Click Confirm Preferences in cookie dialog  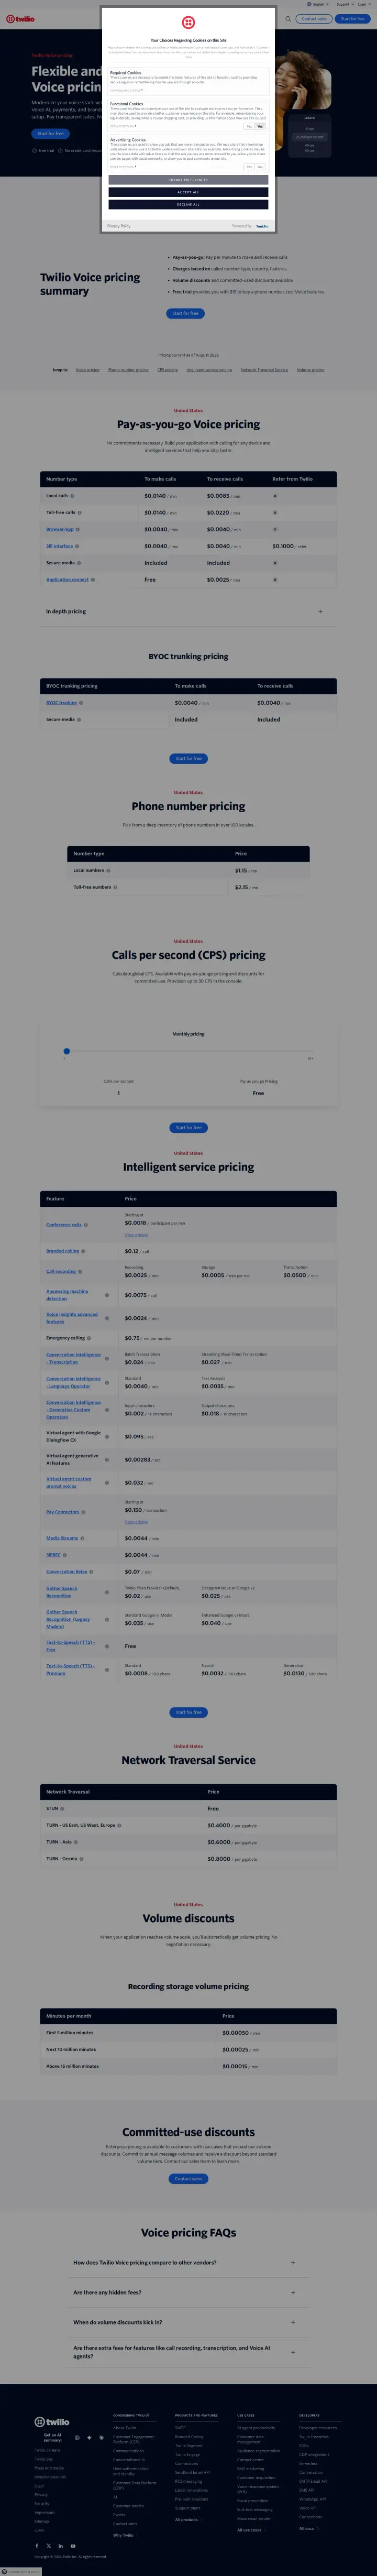[x=188, y=180]
